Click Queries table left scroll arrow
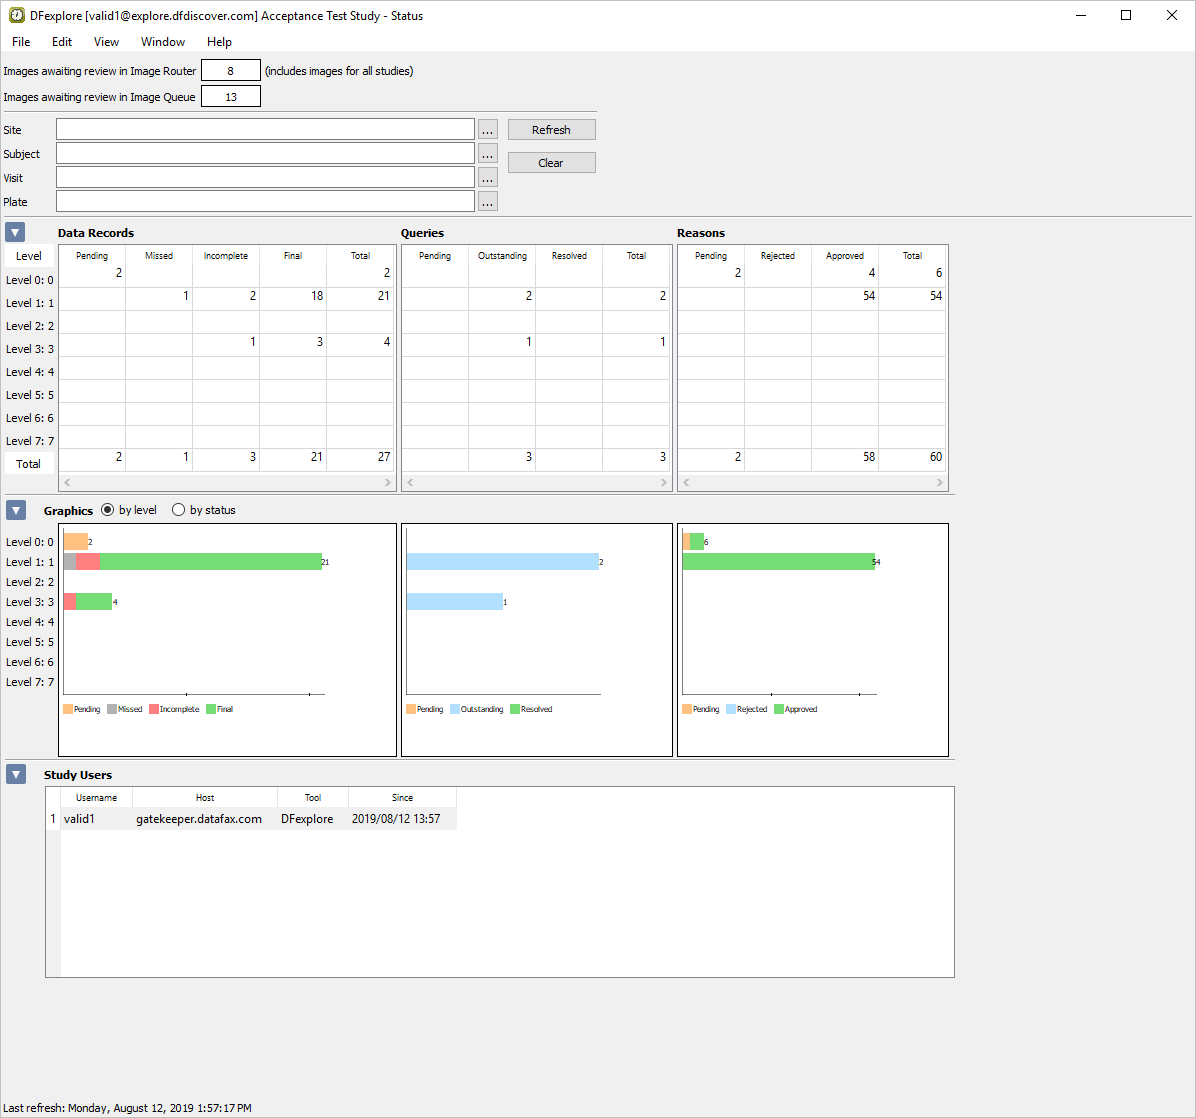This screenshot has width=1196, height=1118. (x=410, y=482)
